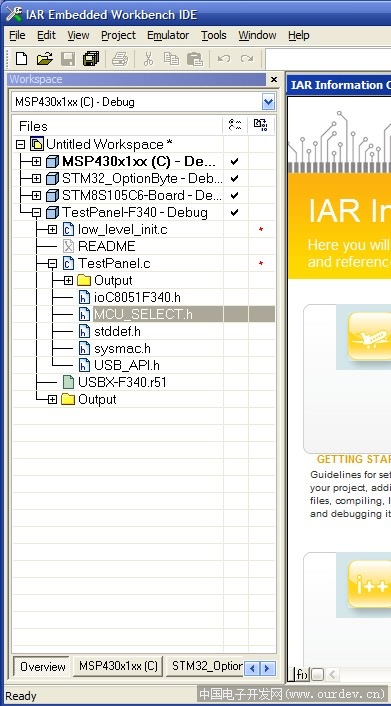Screen dimensions: 391x706
Task: Click the Redo toolbar icon
Action: click(247, 59)
